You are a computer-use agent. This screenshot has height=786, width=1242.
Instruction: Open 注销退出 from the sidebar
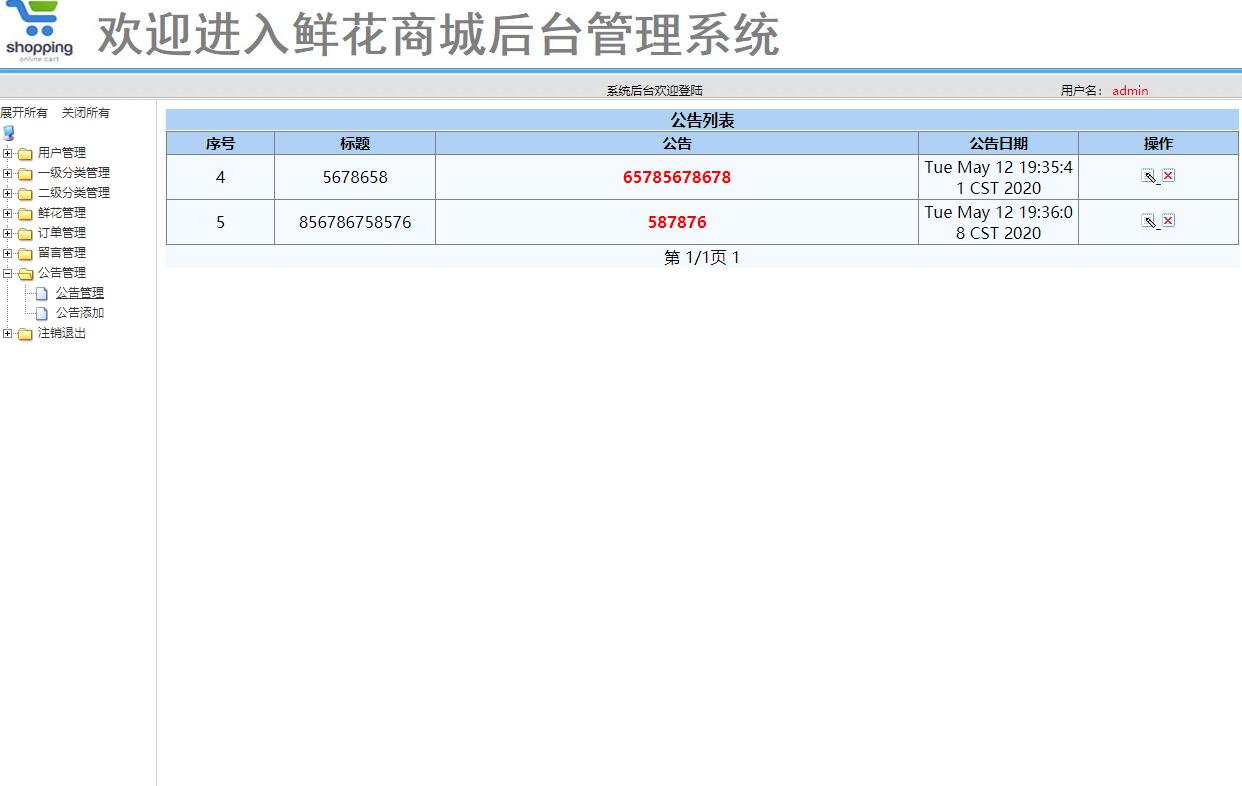(62, 332)
